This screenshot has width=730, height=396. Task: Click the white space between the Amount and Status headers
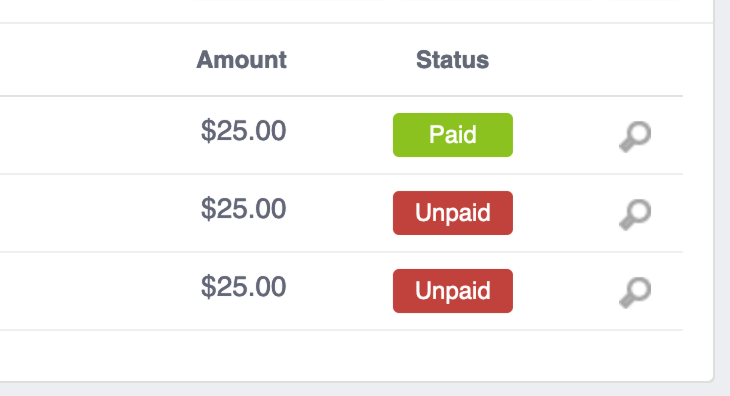(x=351, y=60)
